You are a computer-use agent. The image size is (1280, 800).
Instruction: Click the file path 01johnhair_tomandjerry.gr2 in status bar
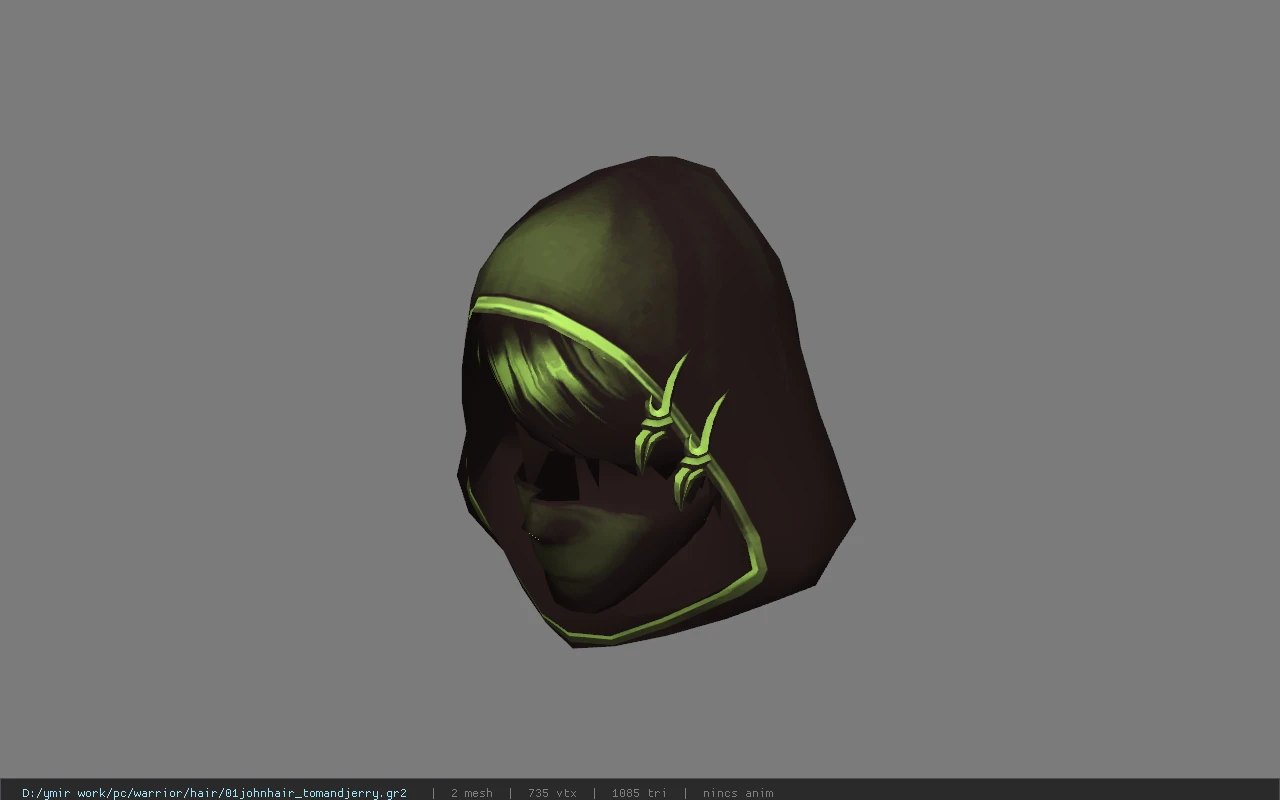coord(214,793)
